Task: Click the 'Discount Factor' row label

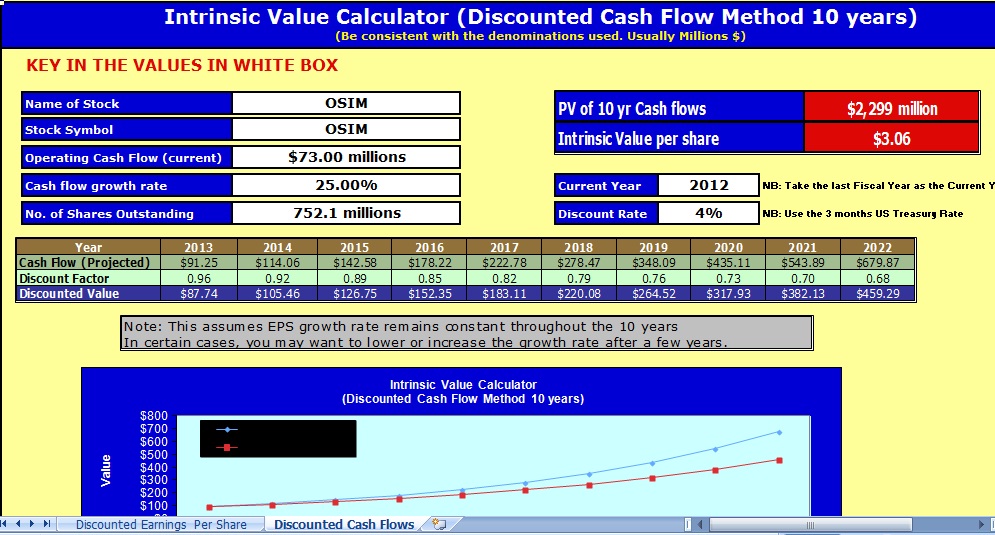Action: click(x=88, y=278)
